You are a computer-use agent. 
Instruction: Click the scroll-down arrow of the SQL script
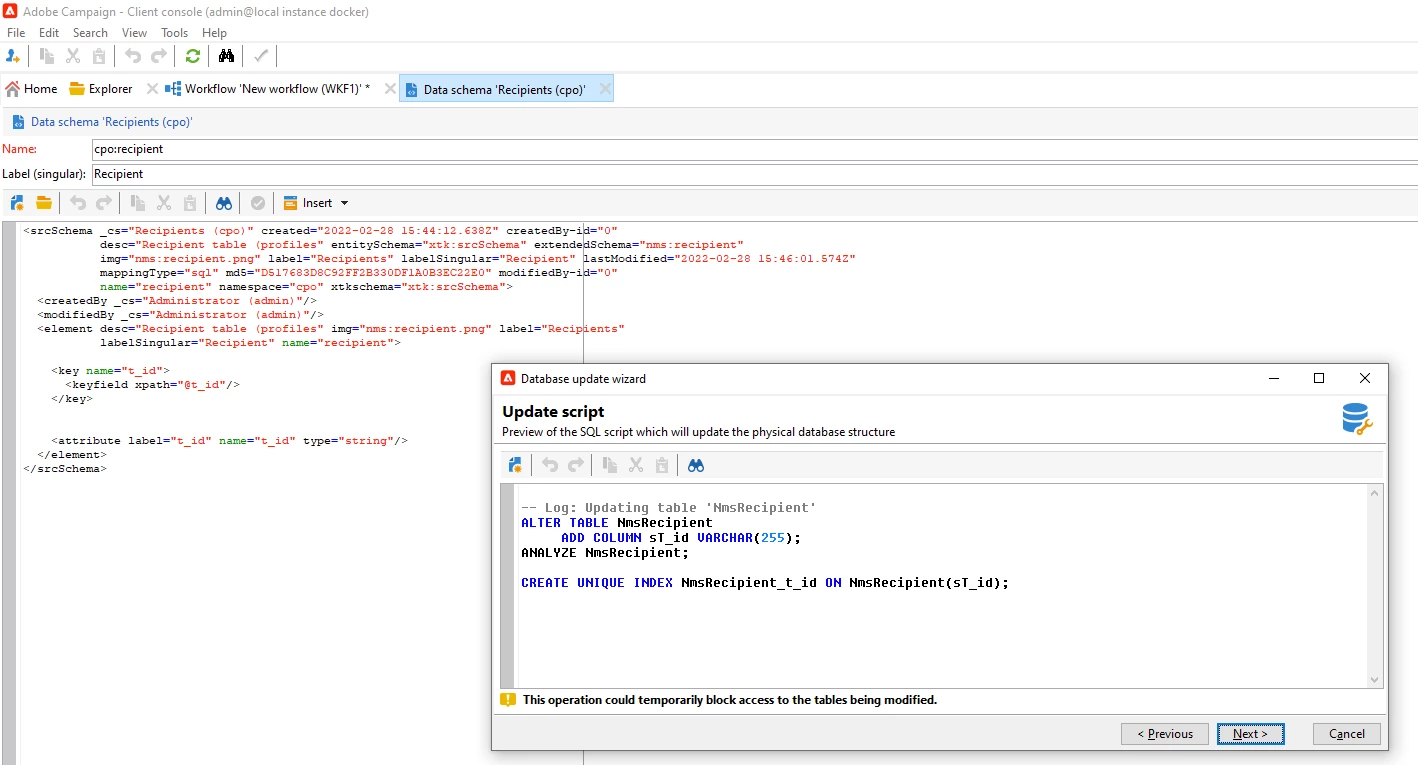click(1375, 679)
